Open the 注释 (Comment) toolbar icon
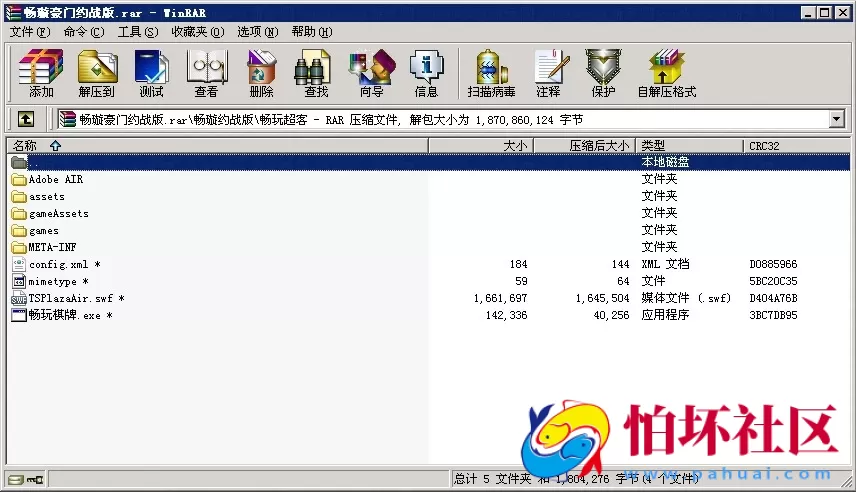Viewport: 856px width, 492px height. point(548,73)
